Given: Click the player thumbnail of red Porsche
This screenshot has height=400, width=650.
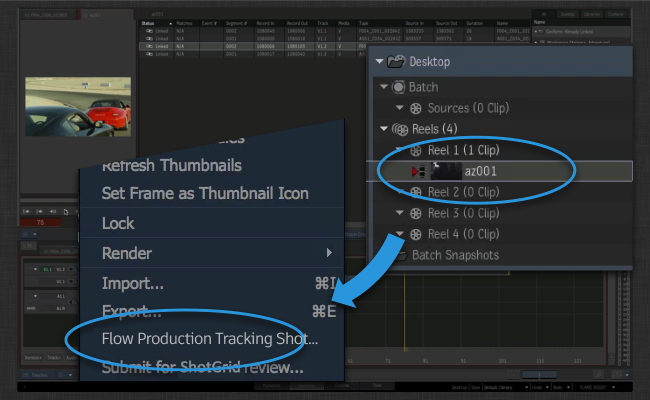Looking at the screenshot, I should [78, 107].
